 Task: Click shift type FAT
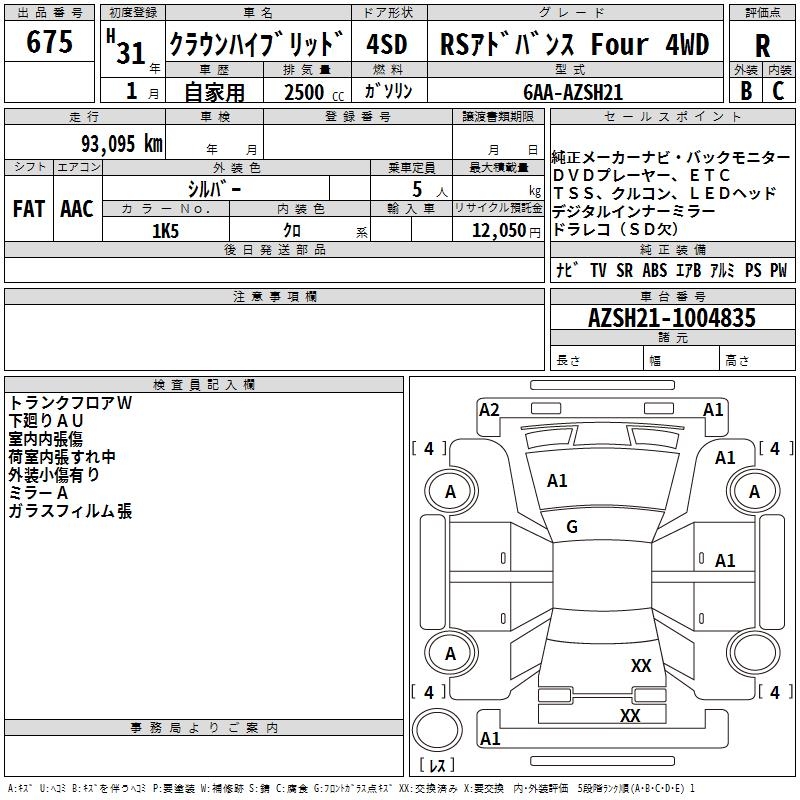coord(29,209)
